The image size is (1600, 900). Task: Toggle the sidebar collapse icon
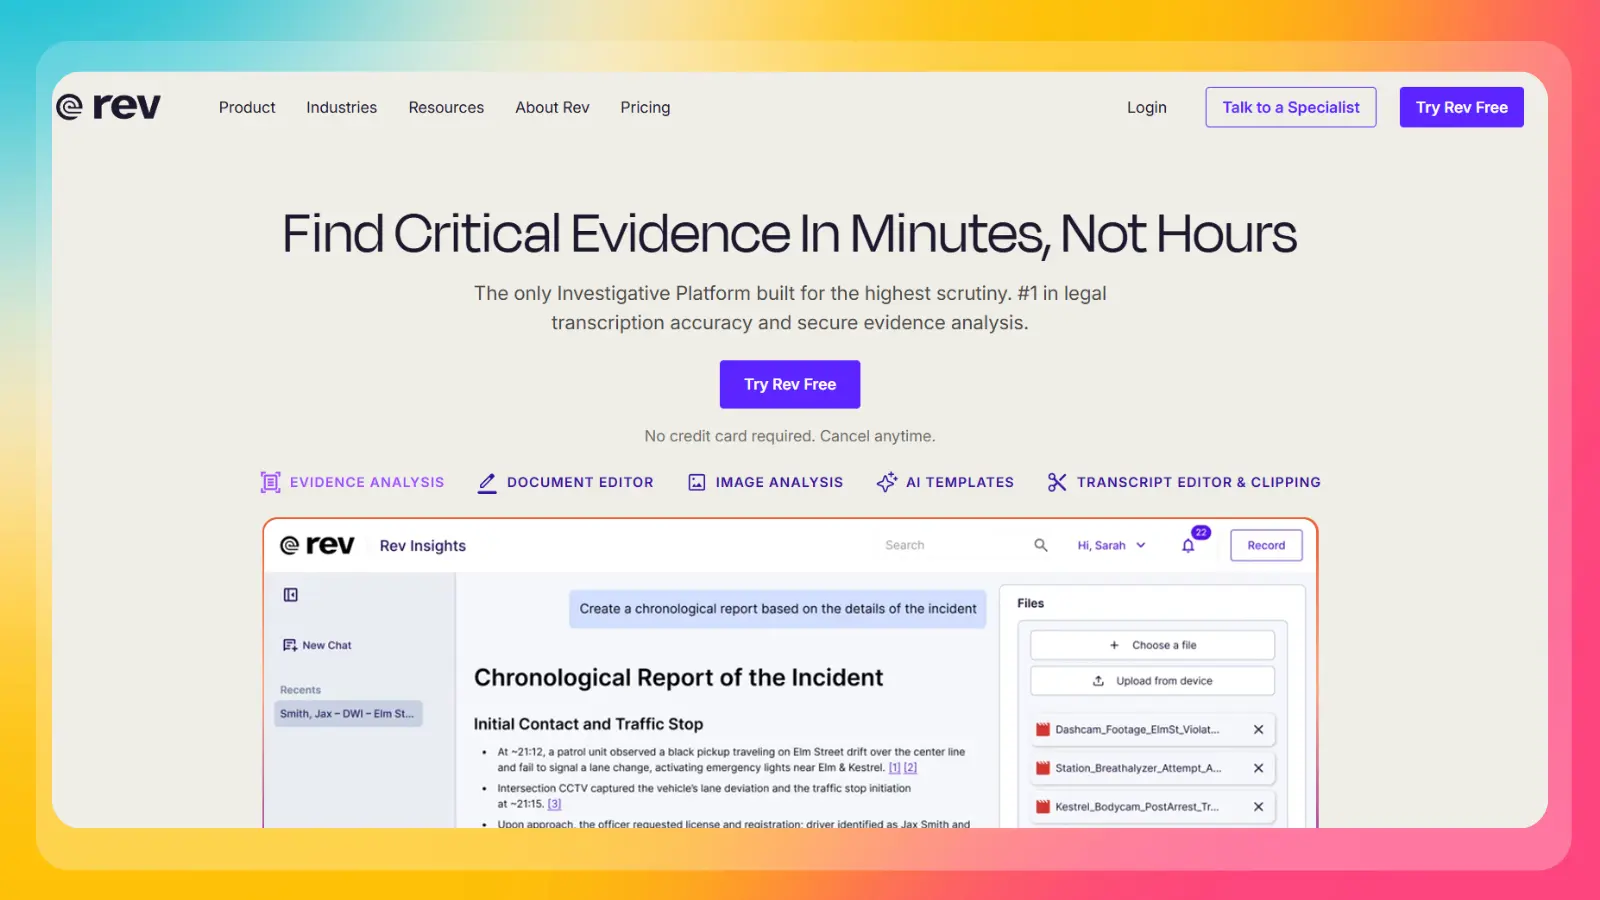point(291,595)
